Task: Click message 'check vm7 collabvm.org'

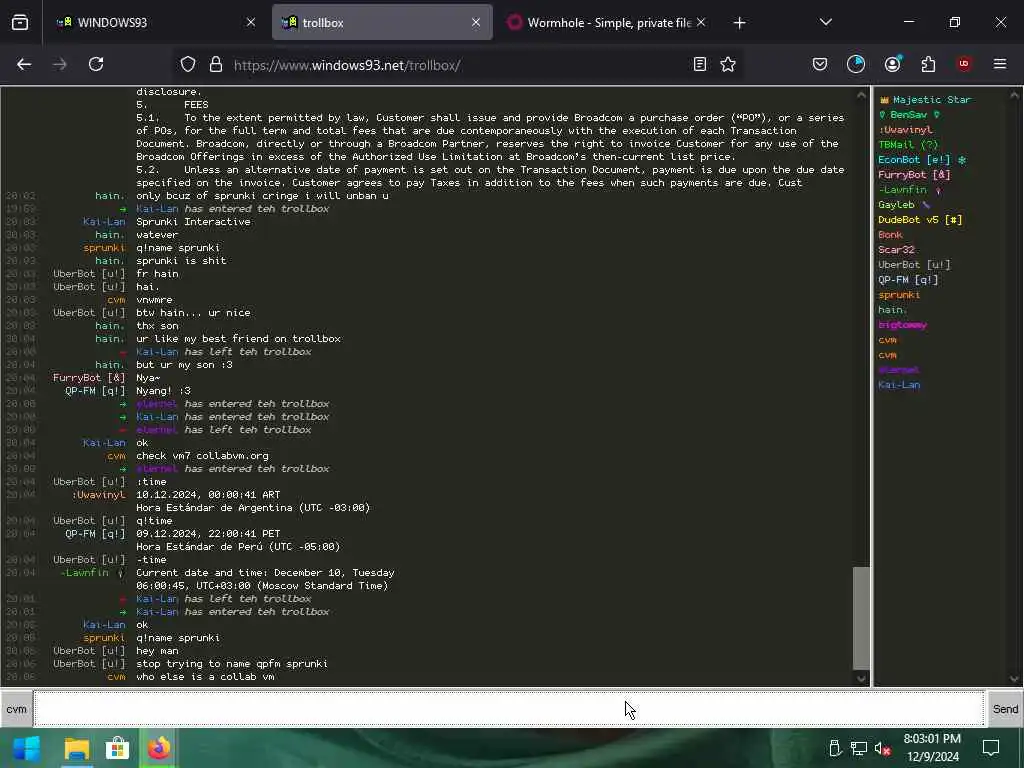Action: pyautogui.click(x=202, y=455)
